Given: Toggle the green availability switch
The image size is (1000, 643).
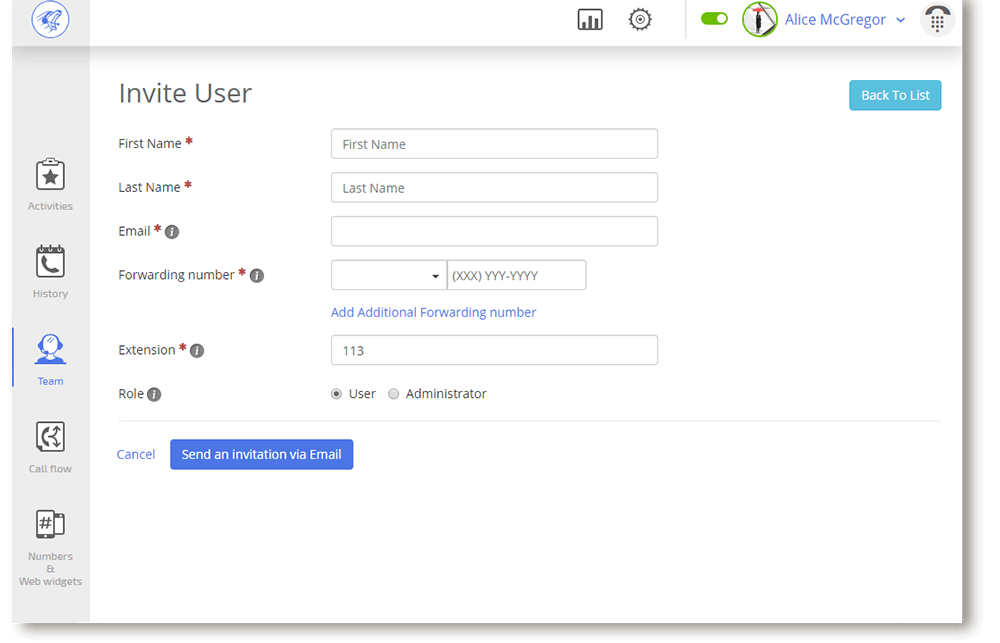Looking at the screenshot, I should 714,19.
